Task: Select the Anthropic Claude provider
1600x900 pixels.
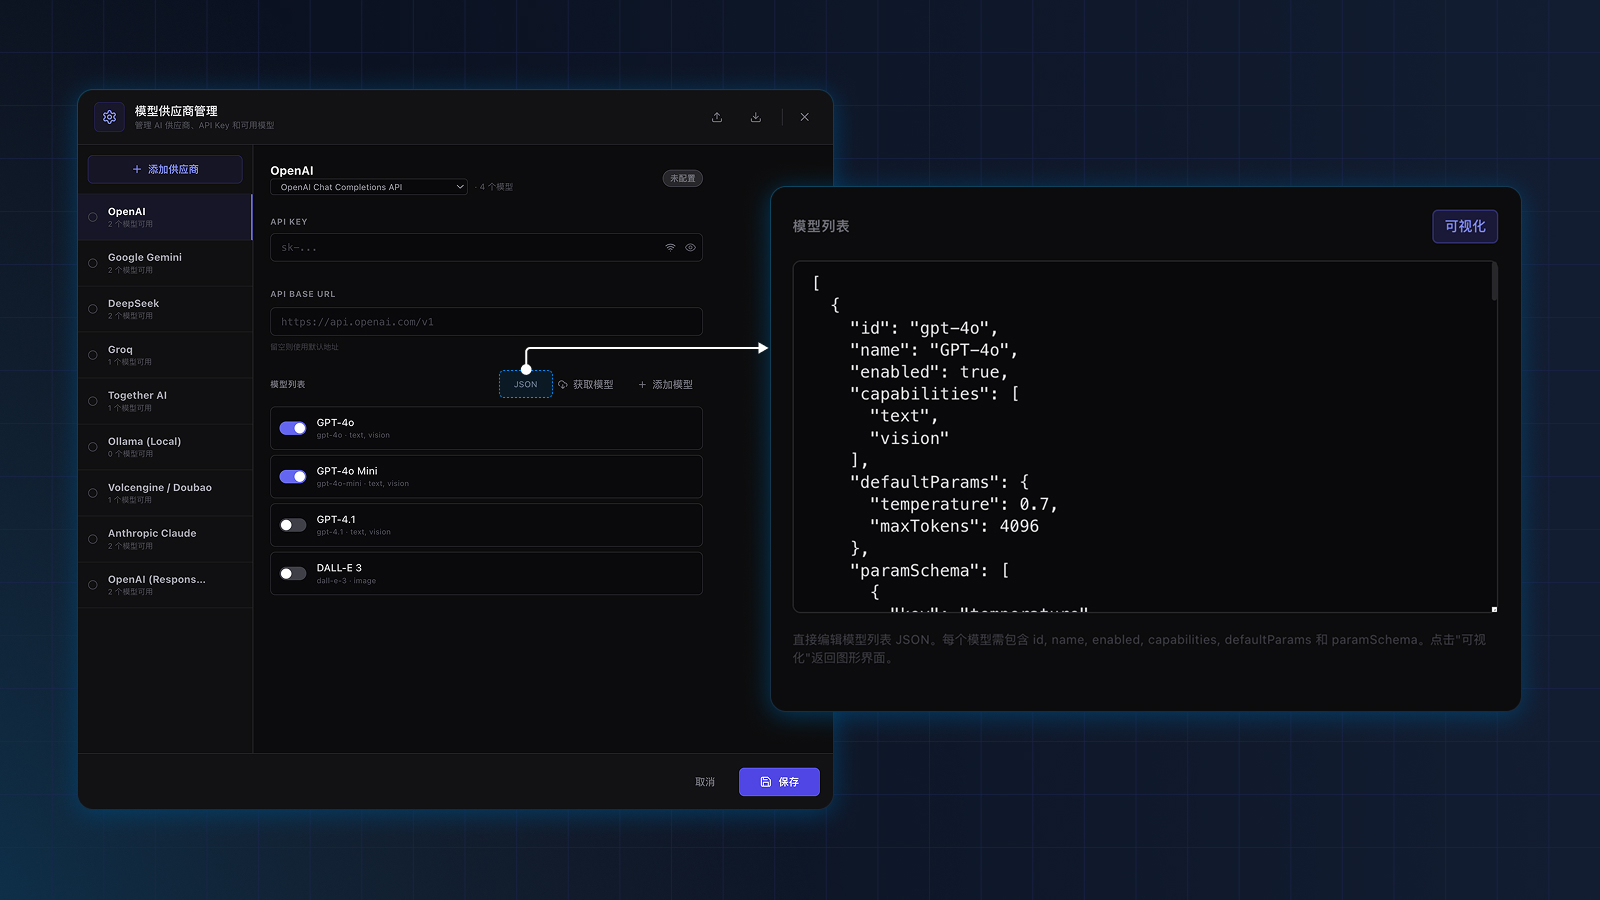Action: [165, 539]
